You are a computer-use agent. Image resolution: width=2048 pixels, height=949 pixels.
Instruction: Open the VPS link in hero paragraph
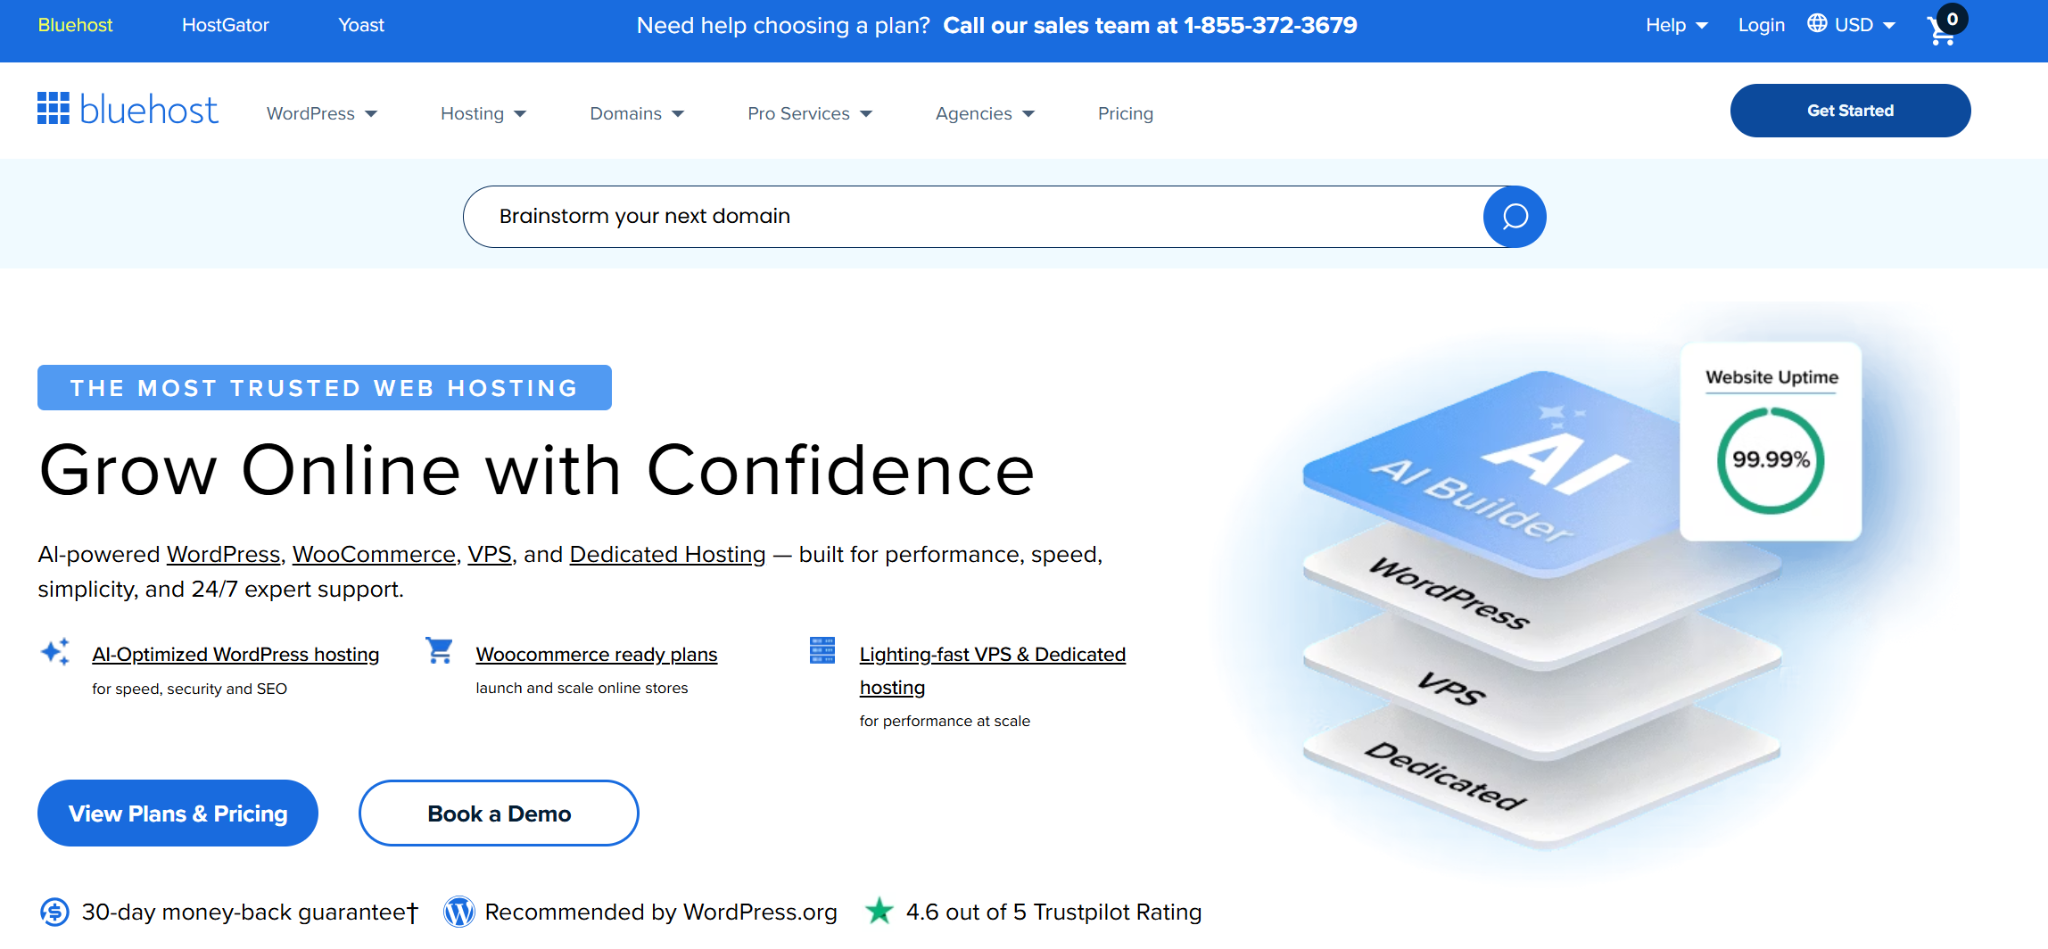(489, 554)
